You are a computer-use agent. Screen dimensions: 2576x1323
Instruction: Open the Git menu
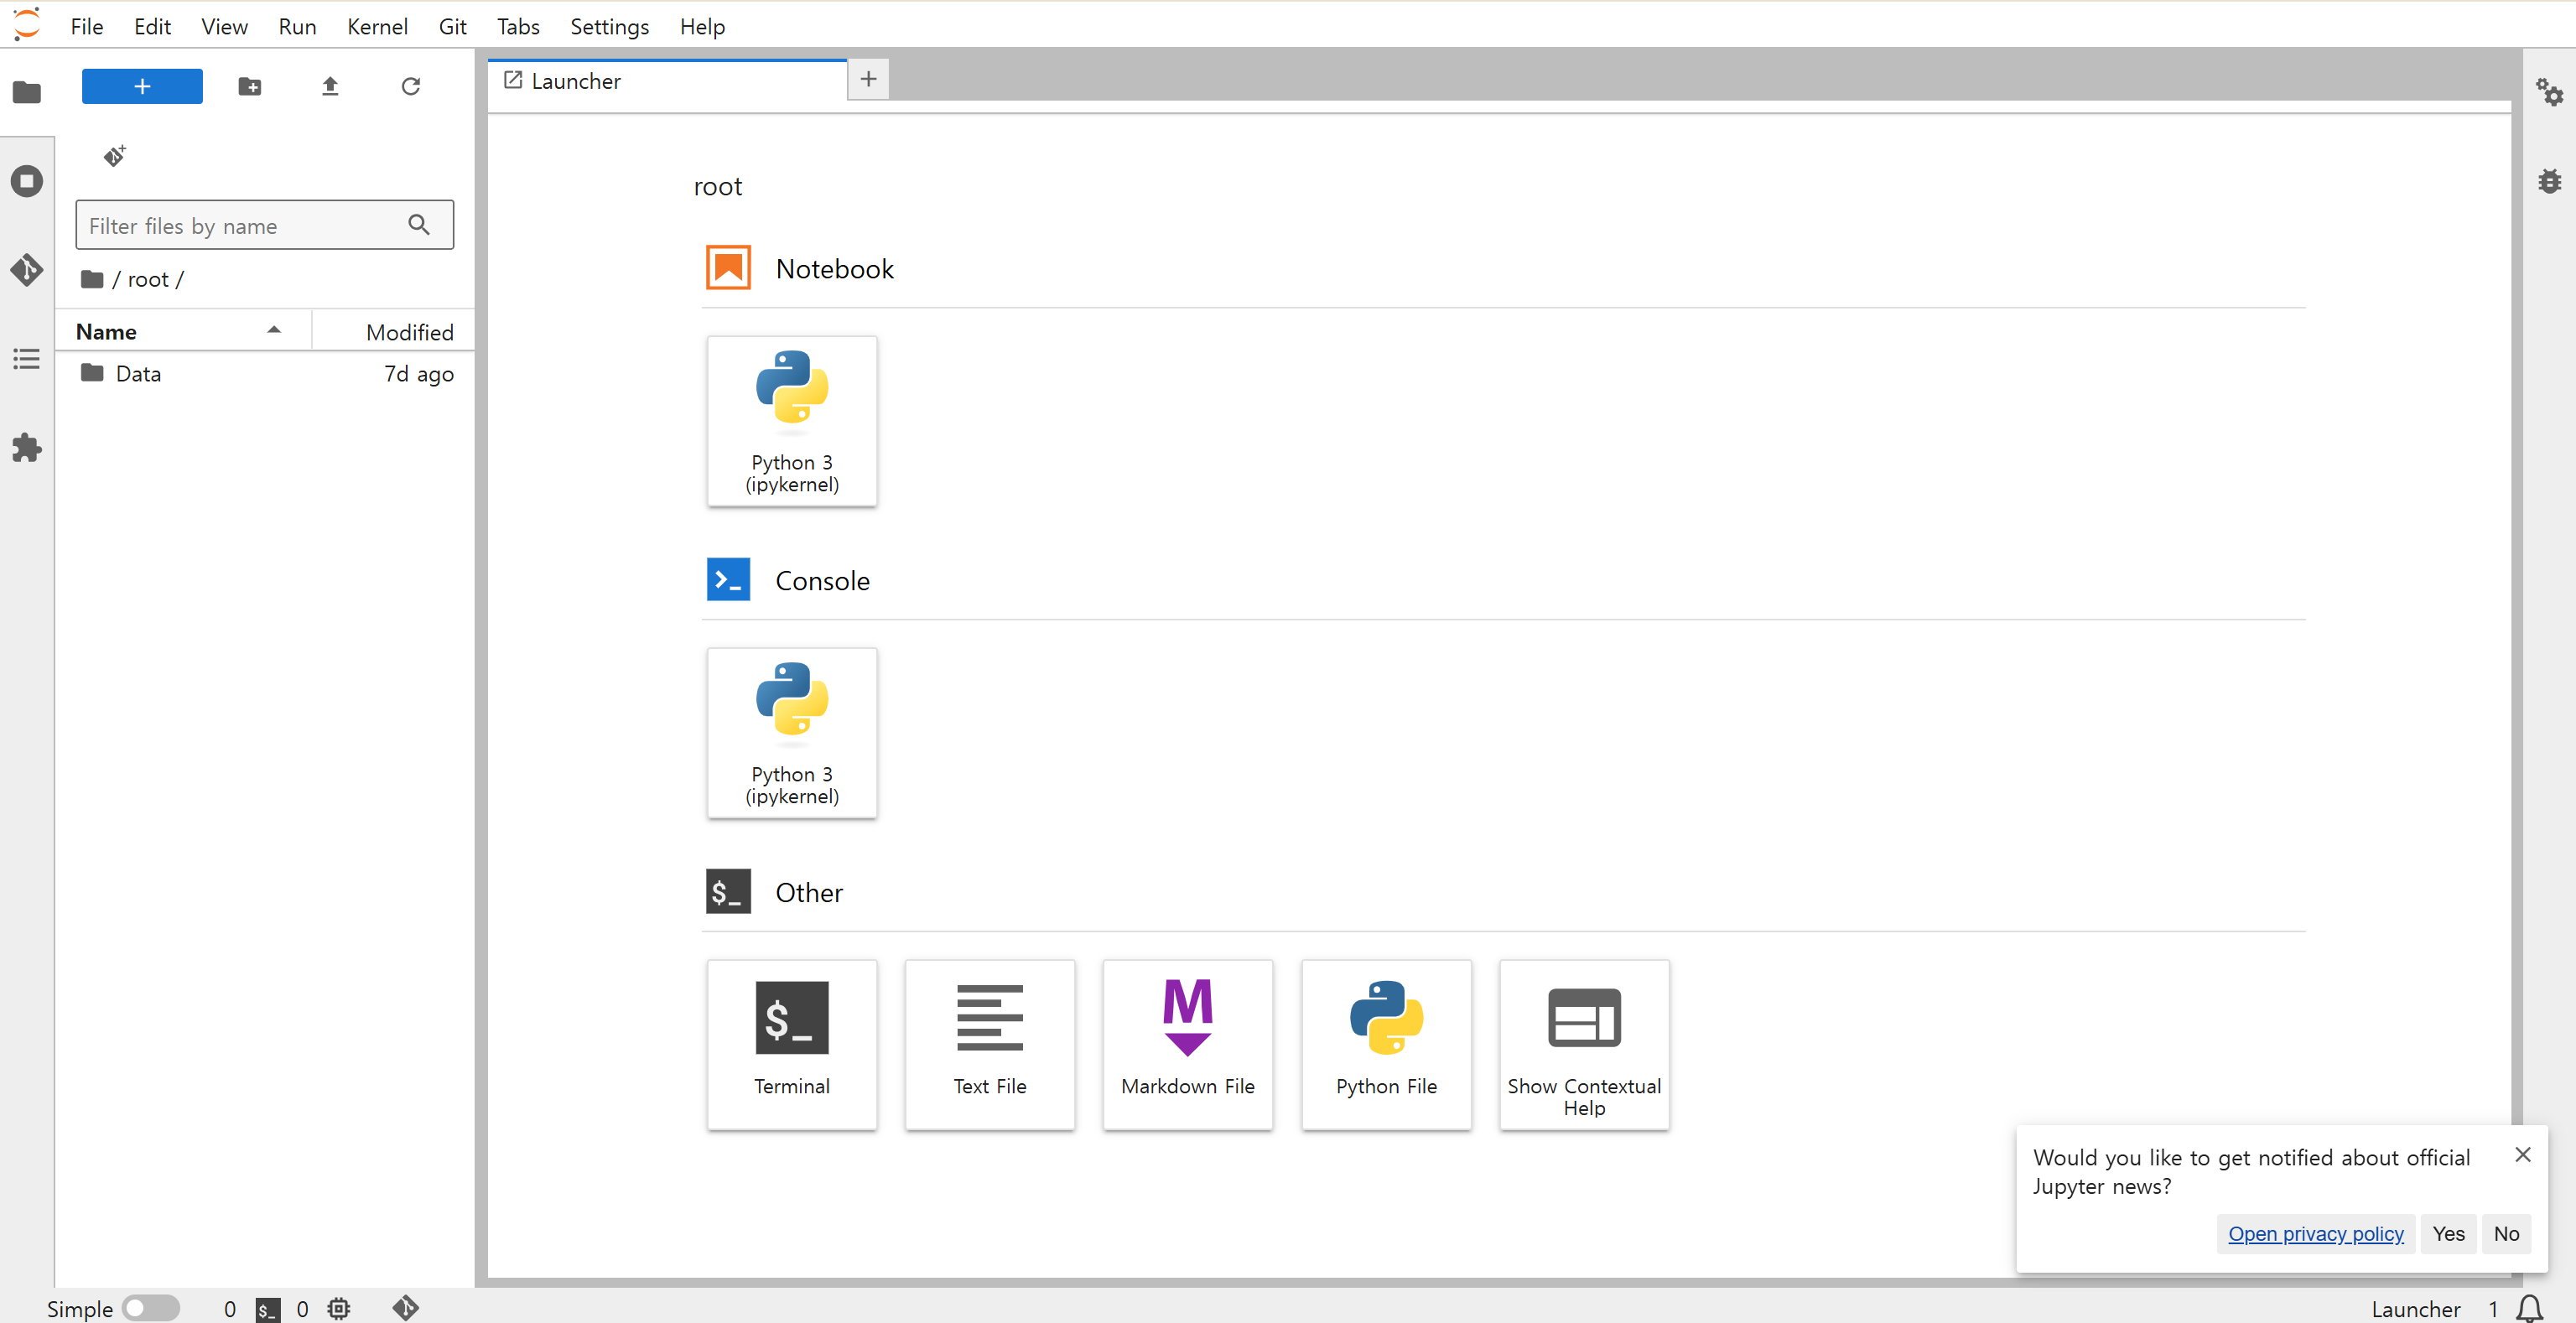click(x=452, y=26)
